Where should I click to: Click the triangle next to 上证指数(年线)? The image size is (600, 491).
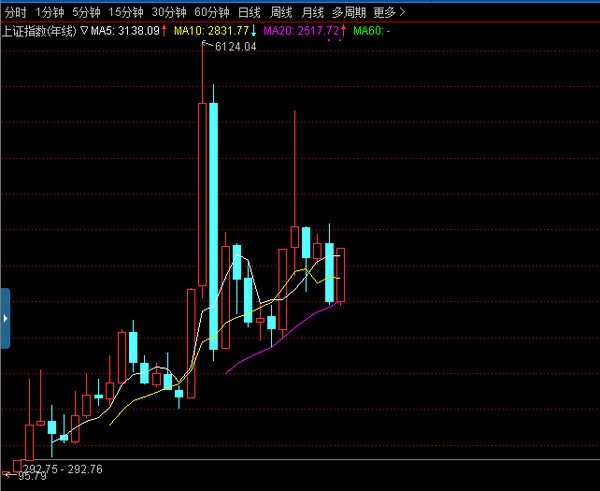(x=84, y=31)
